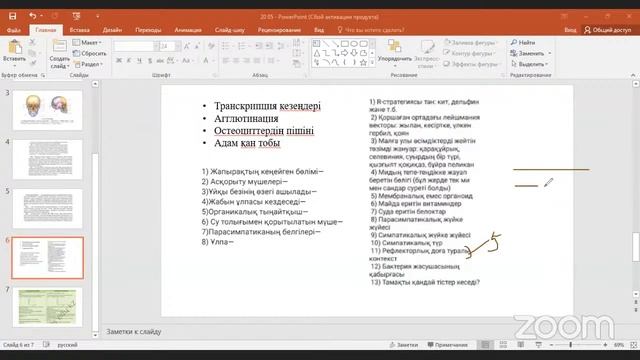Open the font color A dropdown
640x360 pixels.
click(213, 61)
